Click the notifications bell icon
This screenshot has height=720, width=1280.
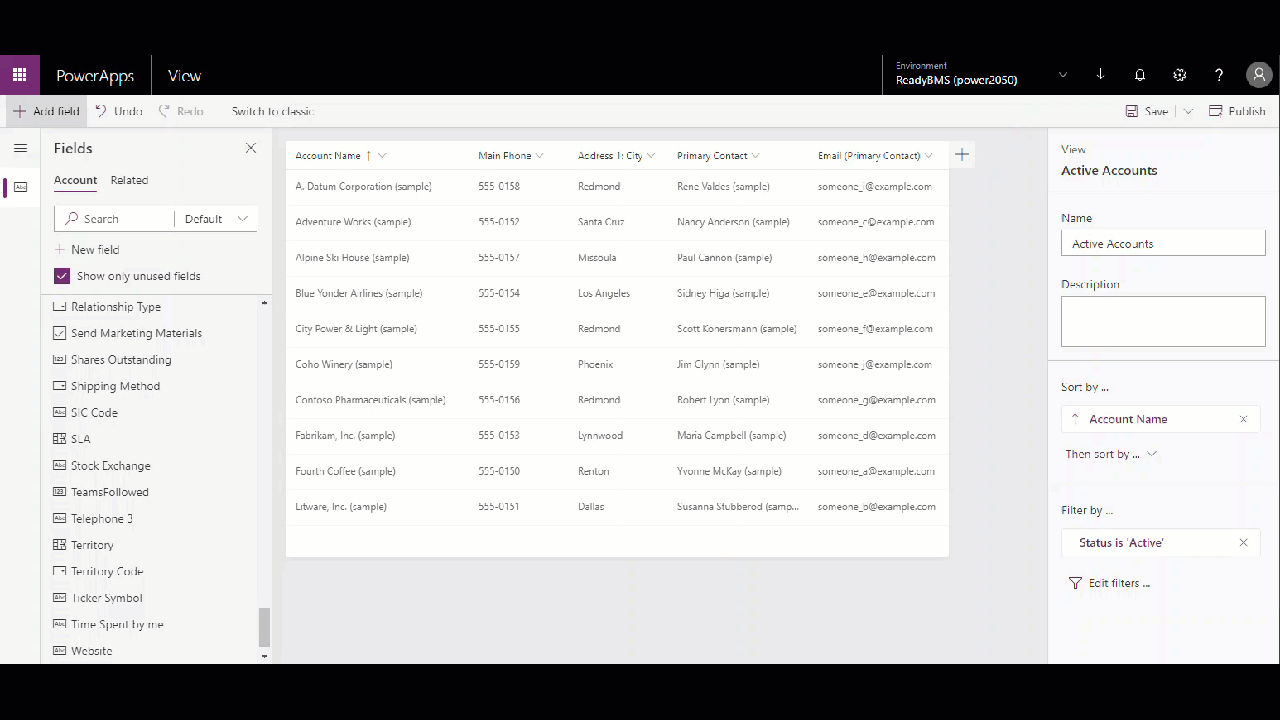[1140, 75]
